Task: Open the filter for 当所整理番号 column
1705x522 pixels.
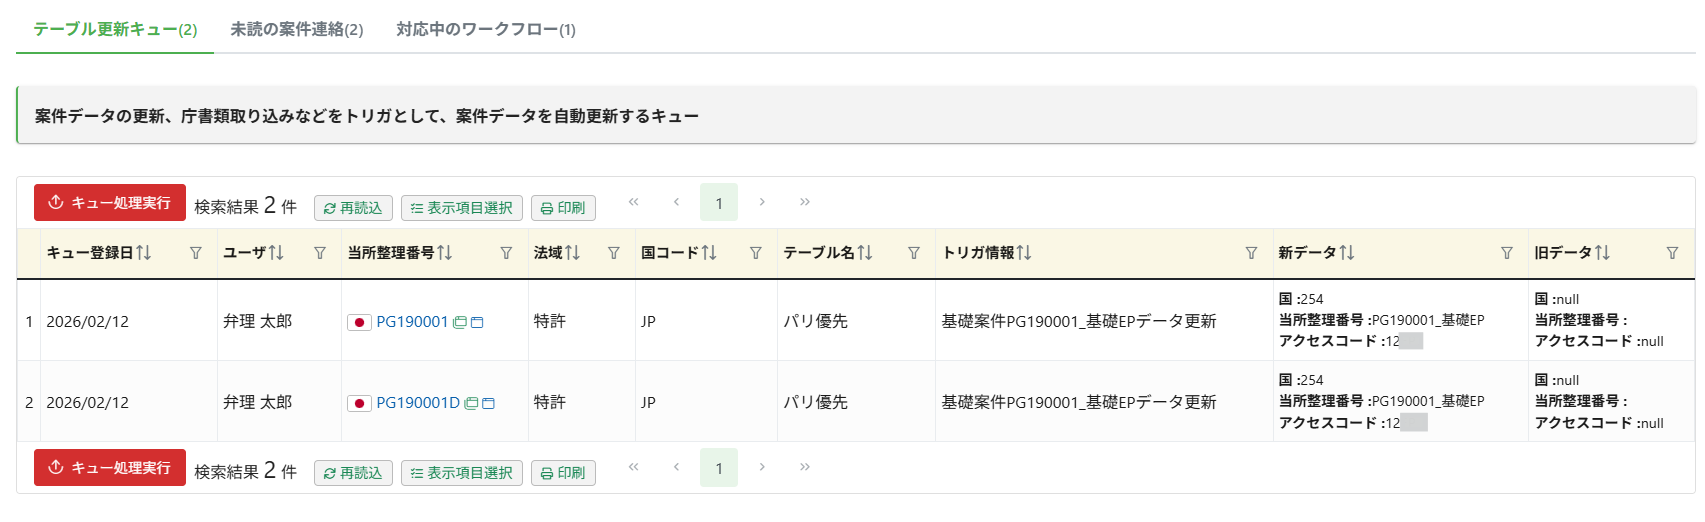Action: 506,253
